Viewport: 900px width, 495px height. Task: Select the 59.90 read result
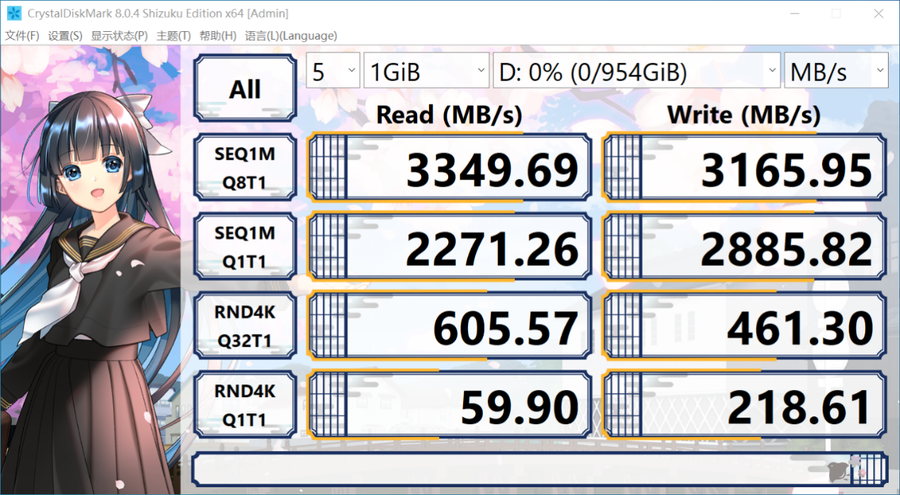[449, 405]
